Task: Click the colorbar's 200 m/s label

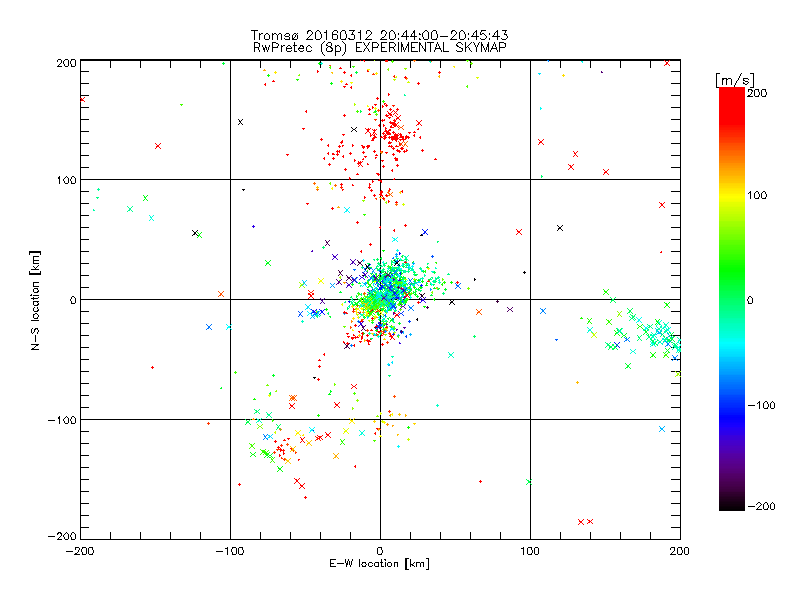Action: point(757,93)
